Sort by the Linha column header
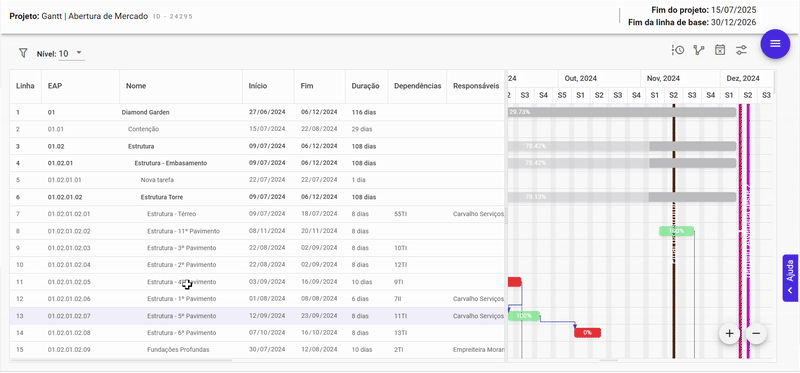This screenshot has height=373, width=800. coord(26,86)
